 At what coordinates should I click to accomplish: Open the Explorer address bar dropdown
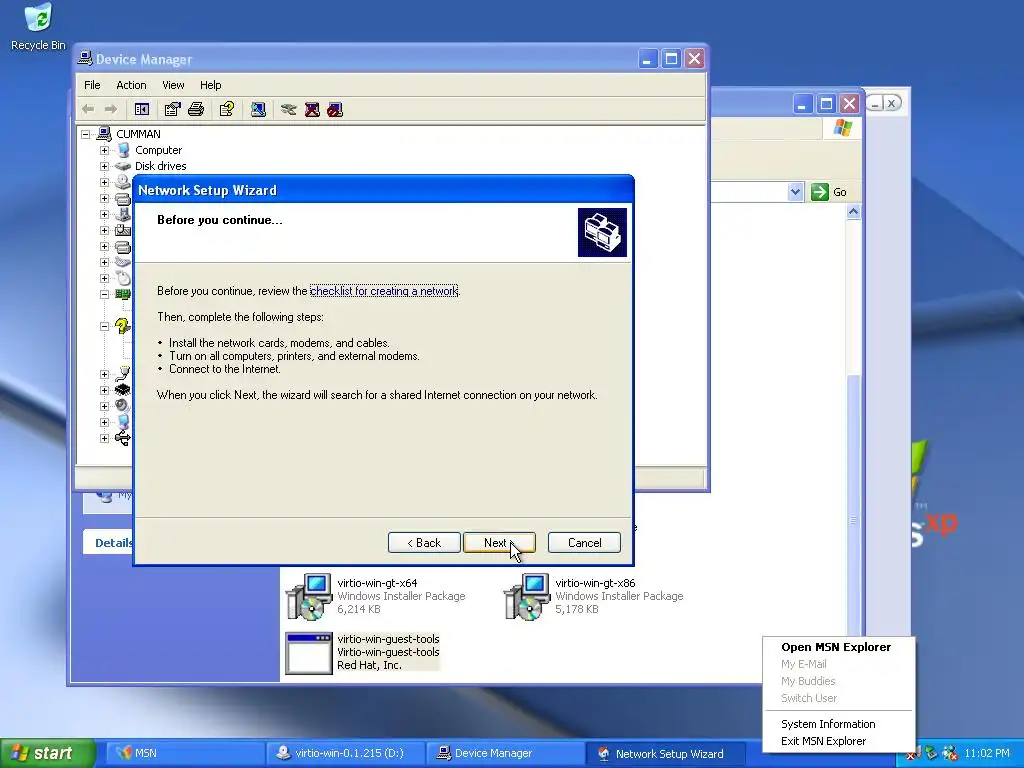795,192
